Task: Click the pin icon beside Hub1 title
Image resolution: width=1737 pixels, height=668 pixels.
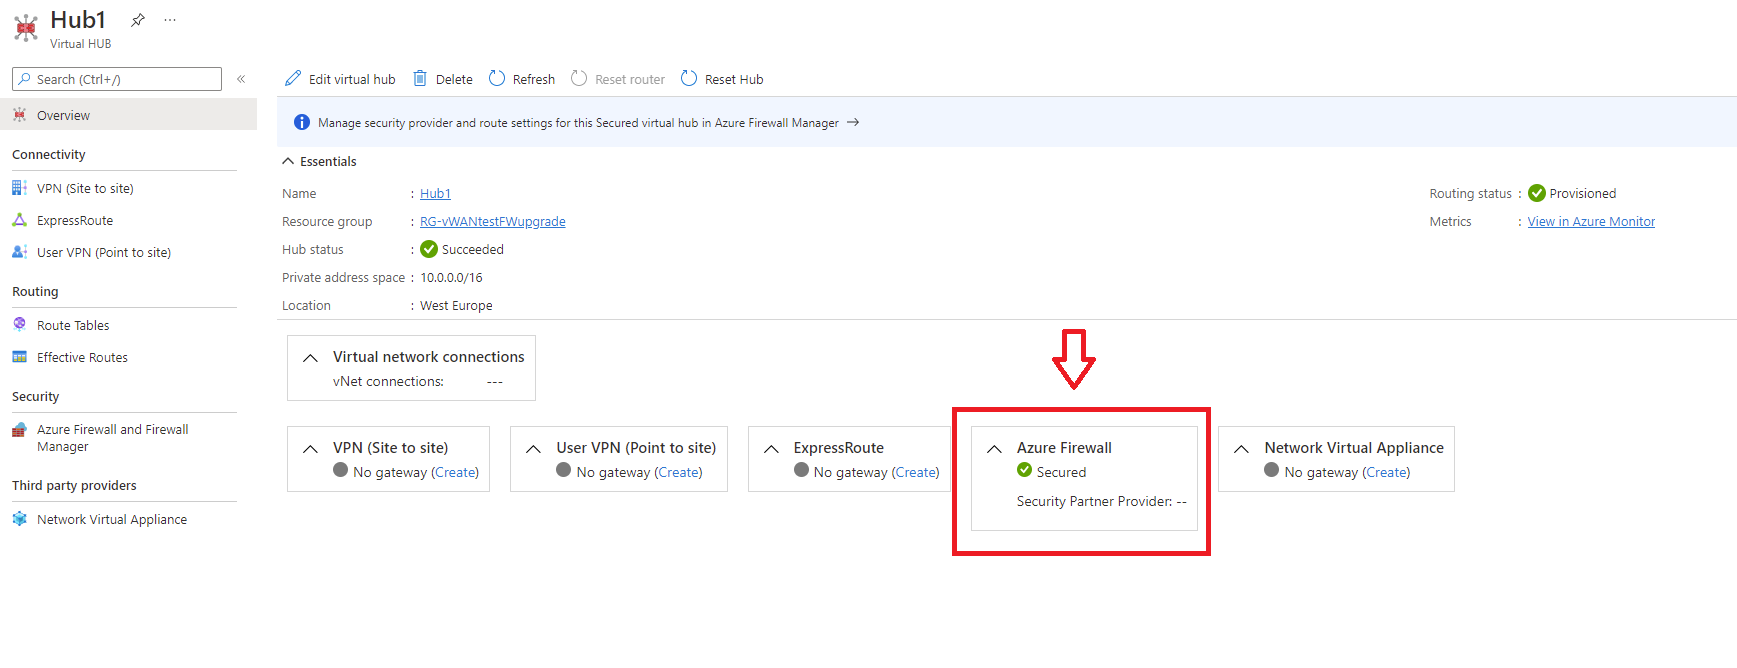Action: pos(138,20)
